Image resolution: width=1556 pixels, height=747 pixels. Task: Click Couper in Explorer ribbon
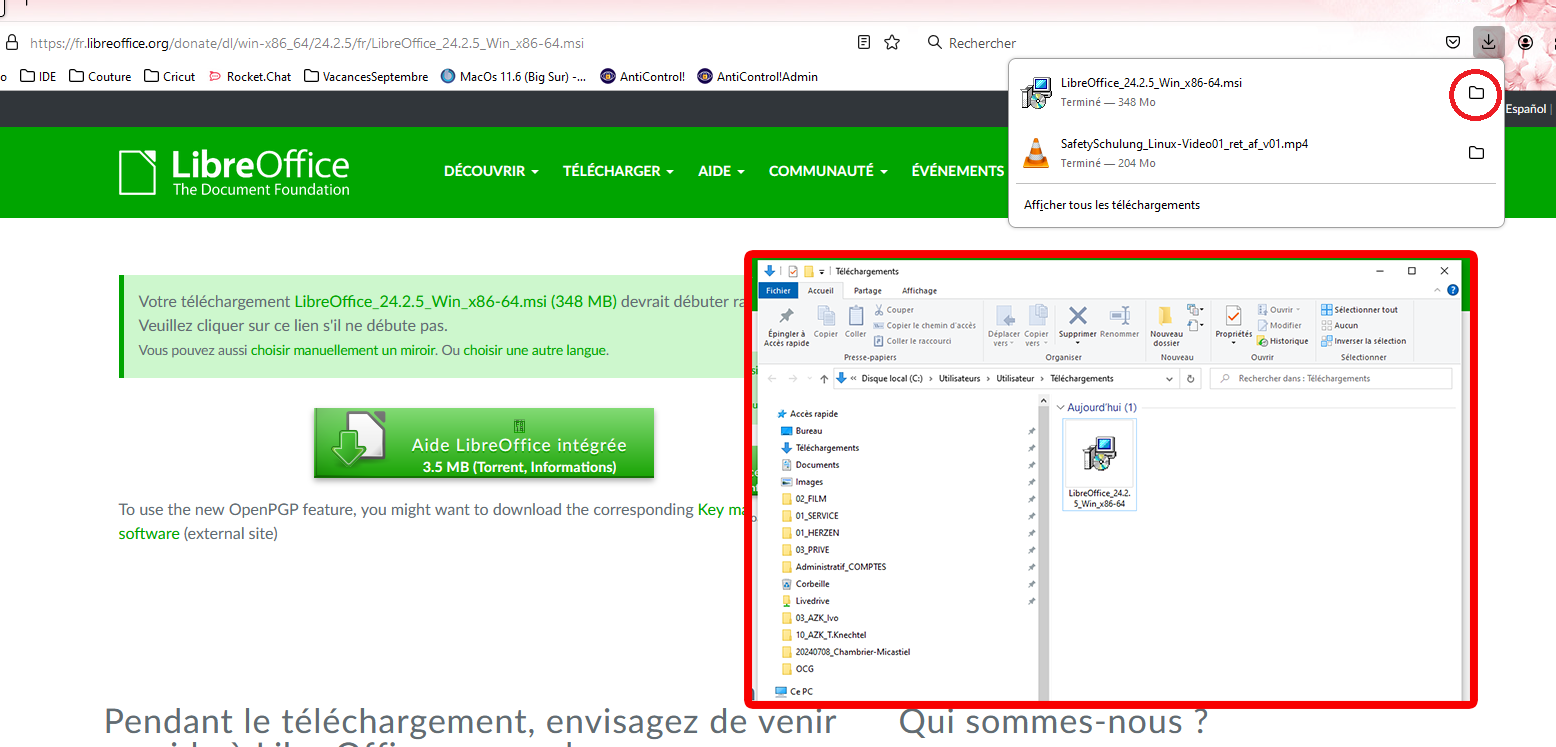coord(894,310)
